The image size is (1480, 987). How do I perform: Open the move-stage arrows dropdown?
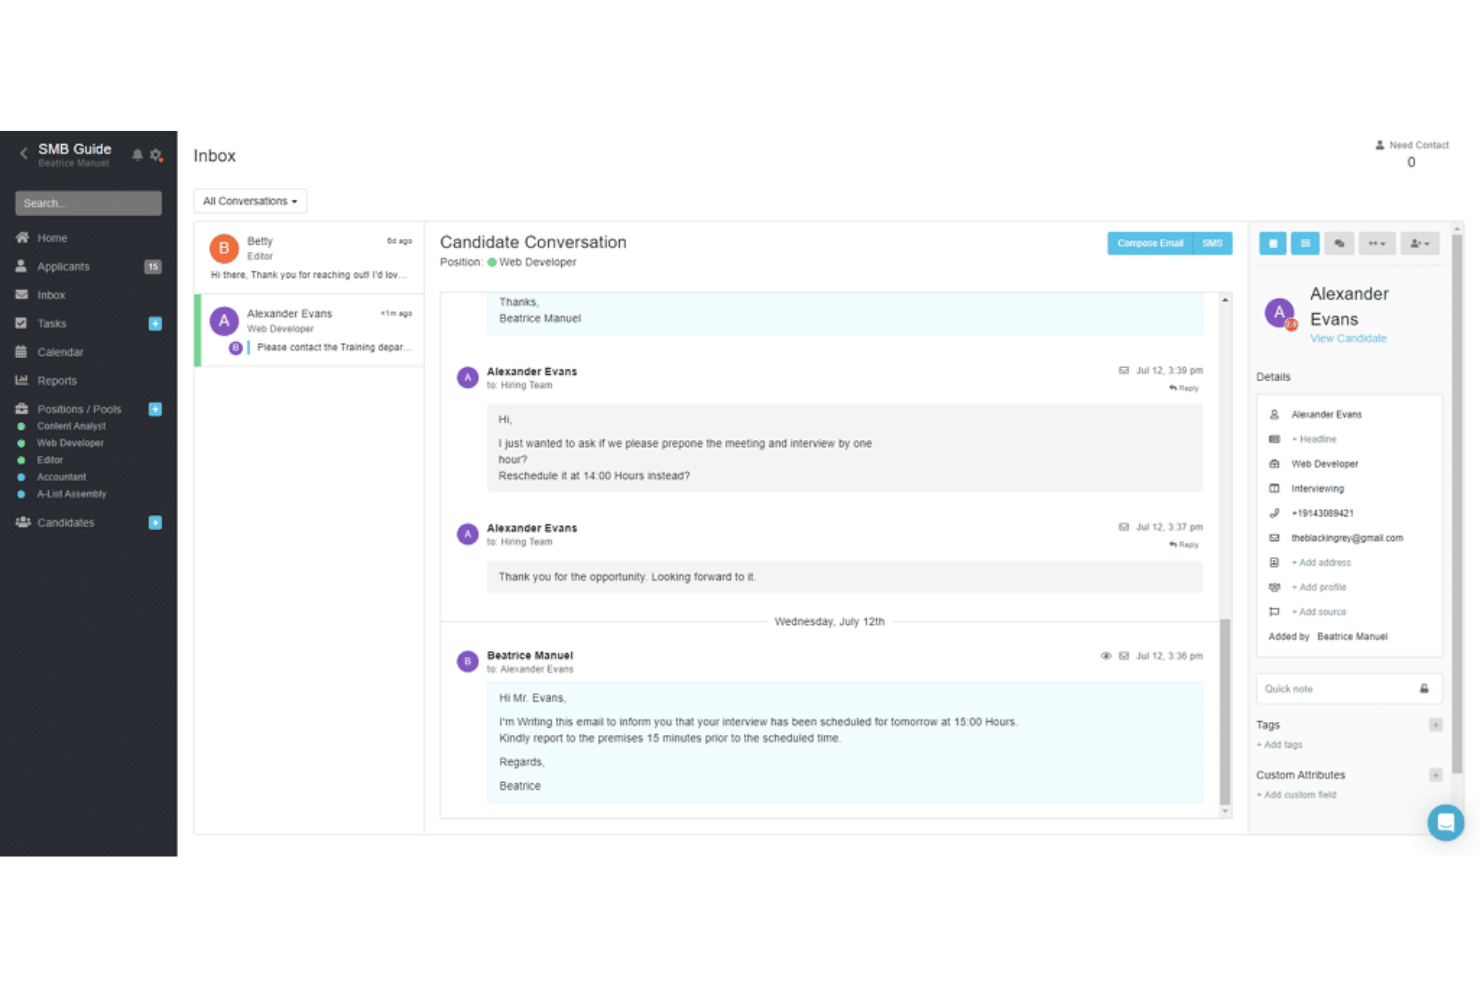coord(1377,243)
